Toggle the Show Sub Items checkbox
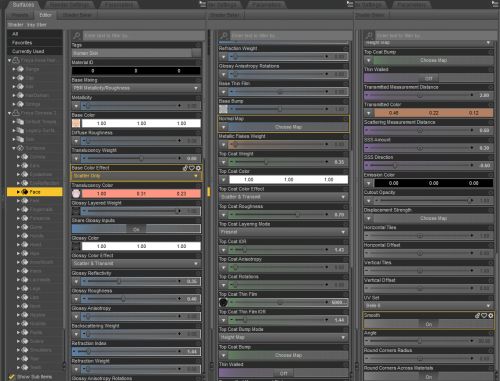Viewport: 500px width, 381px height. coord(12,377)
